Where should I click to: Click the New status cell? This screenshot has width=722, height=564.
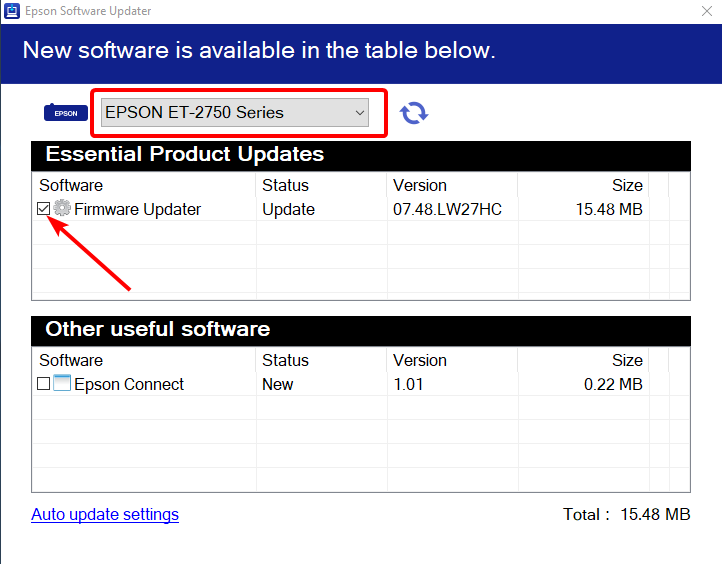click(278, 384)
